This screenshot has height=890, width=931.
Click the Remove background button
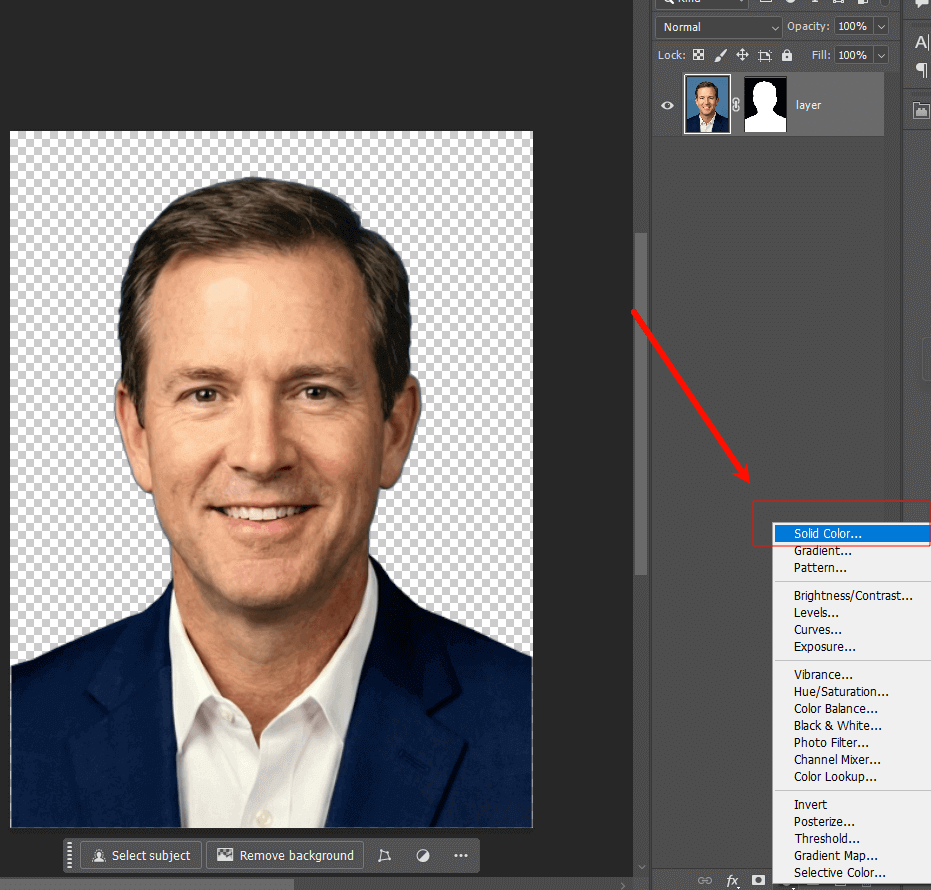click(x=284, y=855)
